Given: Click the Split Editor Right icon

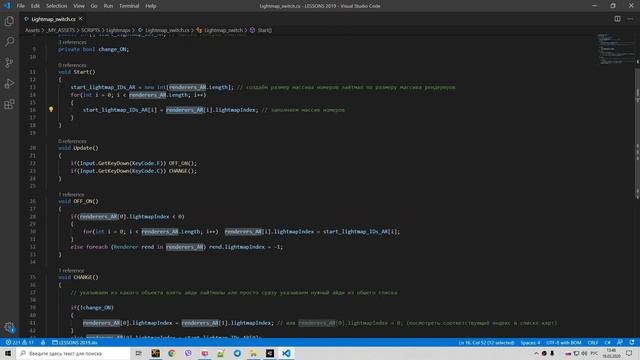Looking at the screenshot, I should (617, 19).
